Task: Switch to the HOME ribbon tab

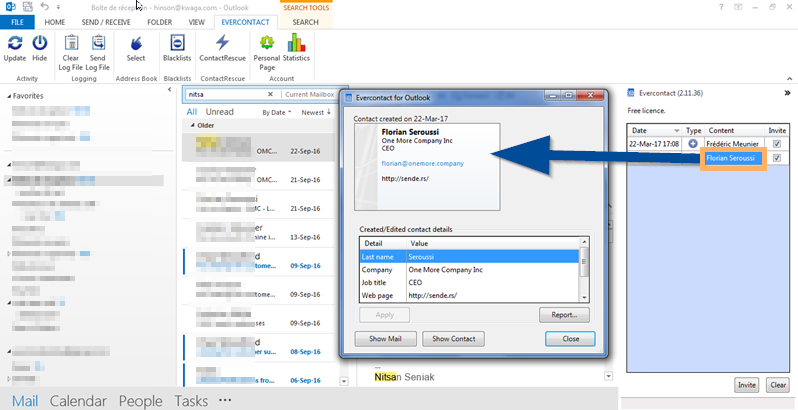Action: 54,22
